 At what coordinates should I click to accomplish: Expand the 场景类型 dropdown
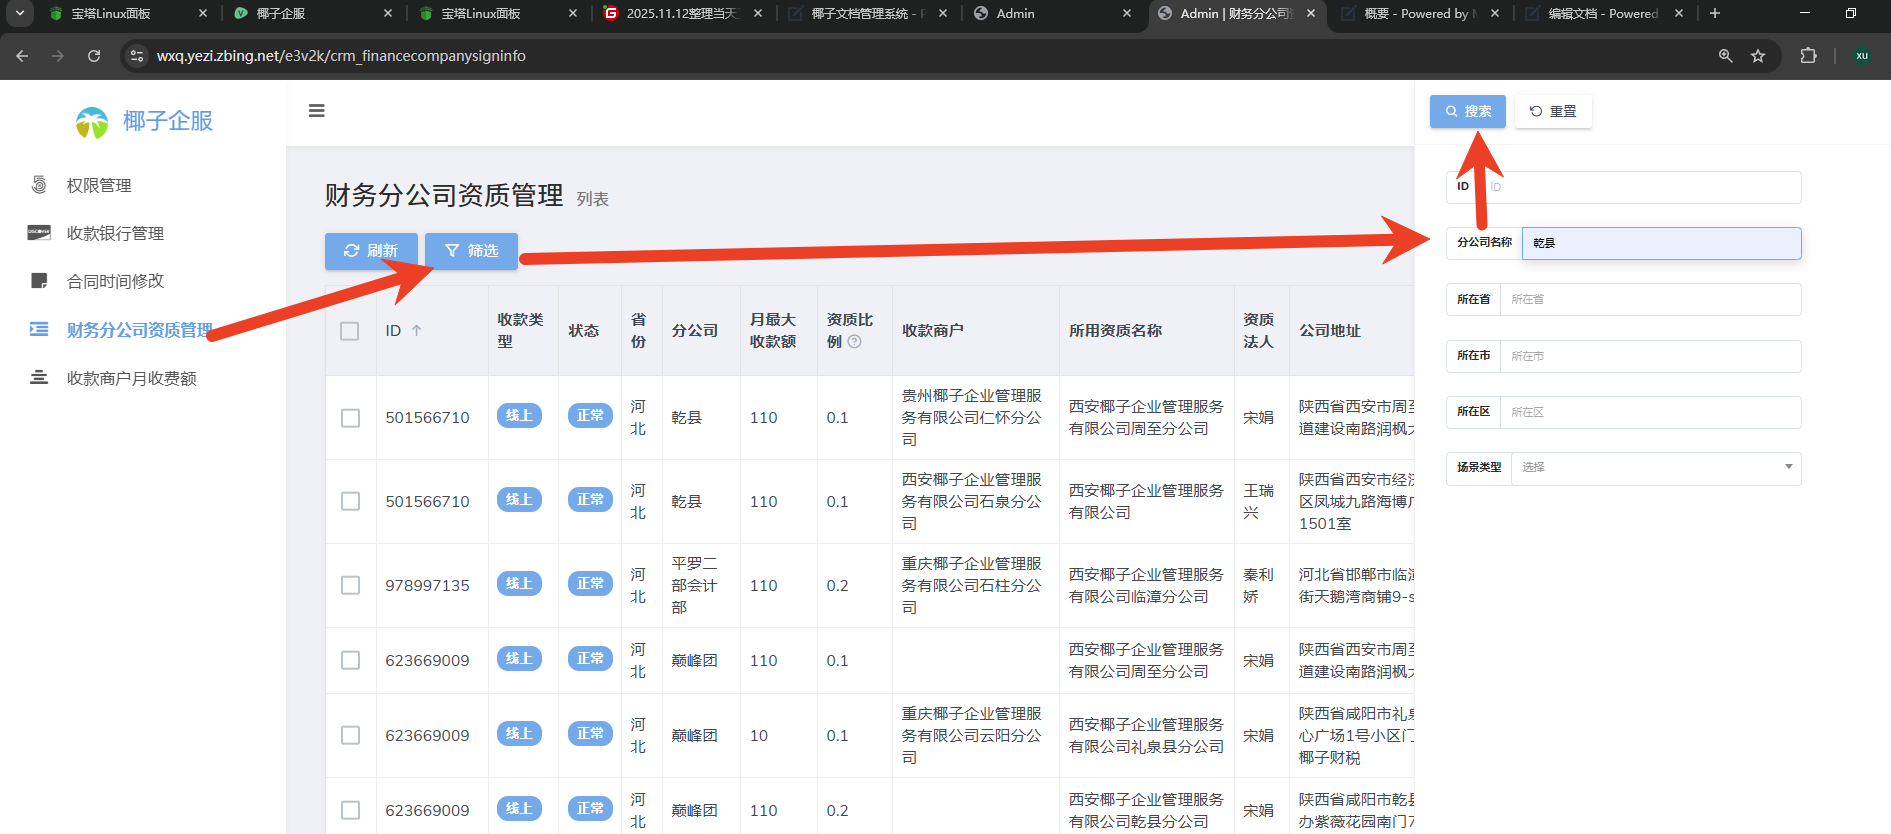click(x=1656, y=467)
